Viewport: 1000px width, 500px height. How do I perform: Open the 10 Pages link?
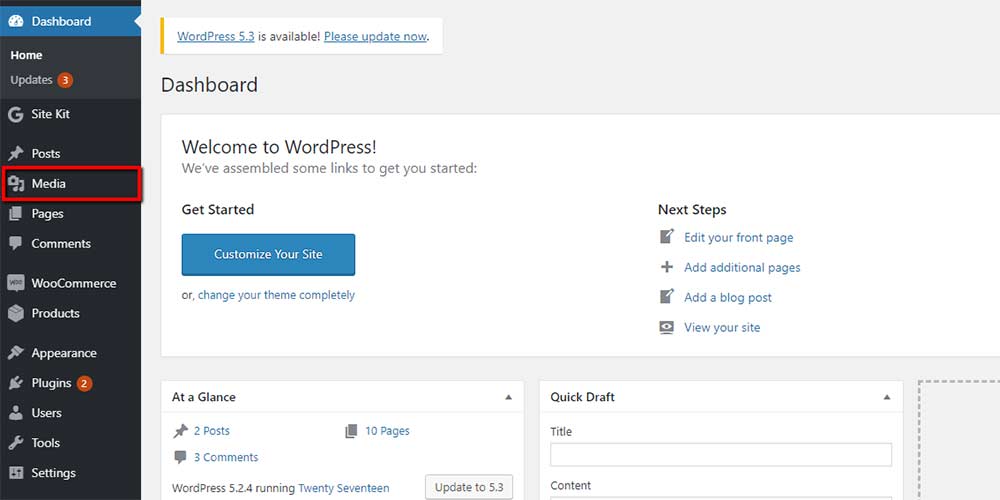coord(387,431)
